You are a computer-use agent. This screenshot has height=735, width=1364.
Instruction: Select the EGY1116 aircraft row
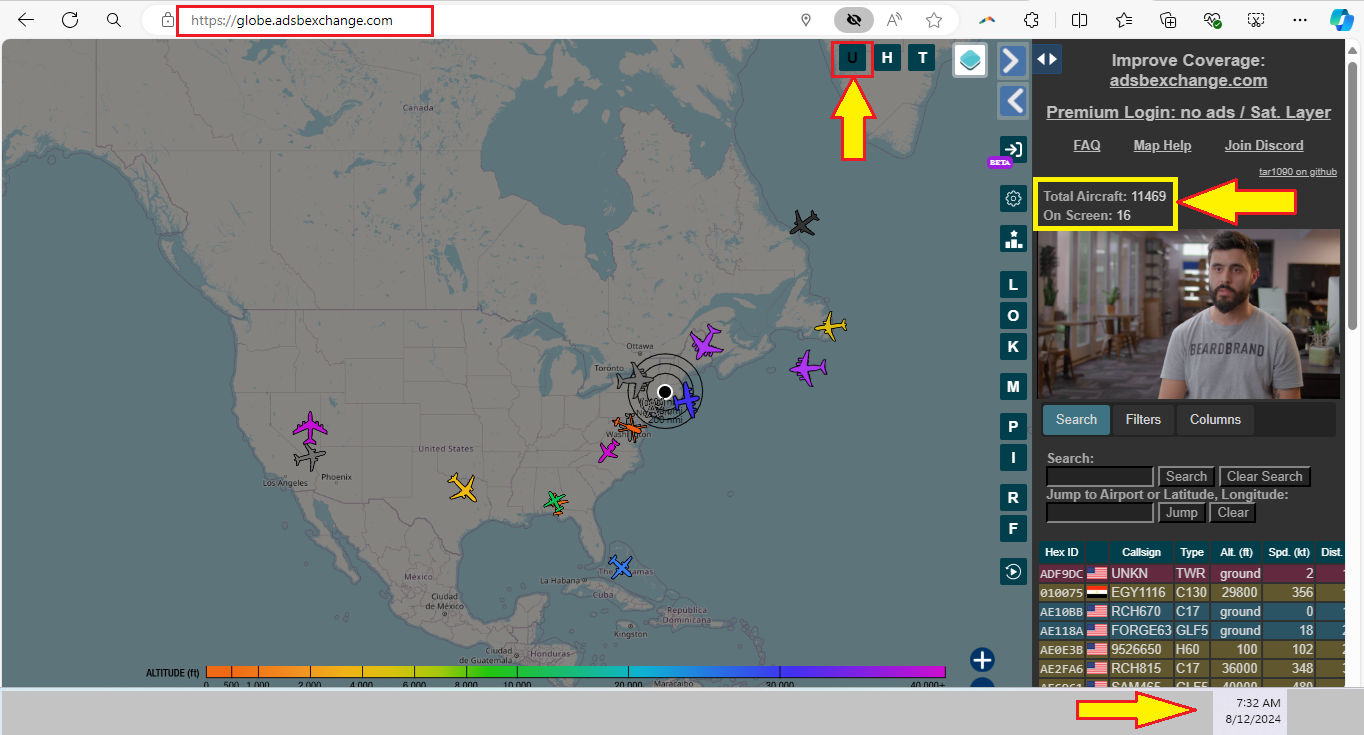click(x=1192, y=593)
